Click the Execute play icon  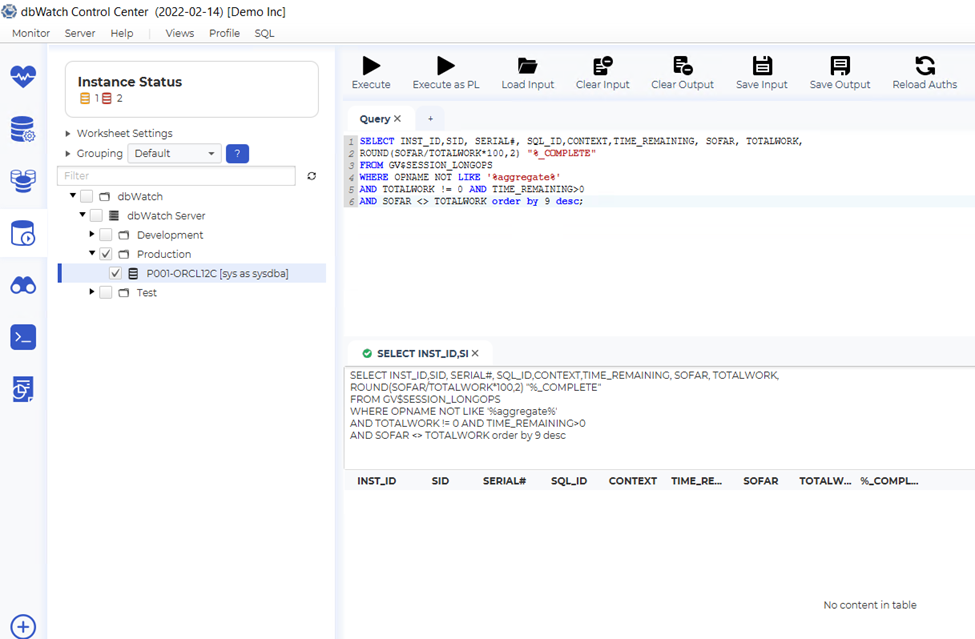click(371, 65)
